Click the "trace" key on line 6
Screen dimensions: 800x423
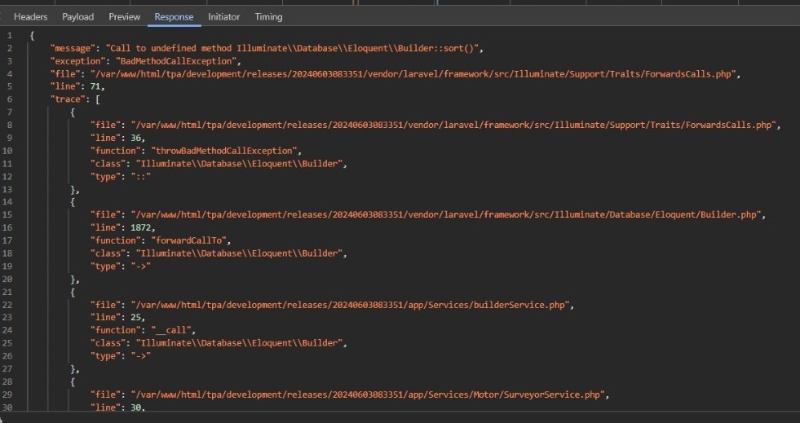(67, 99)
